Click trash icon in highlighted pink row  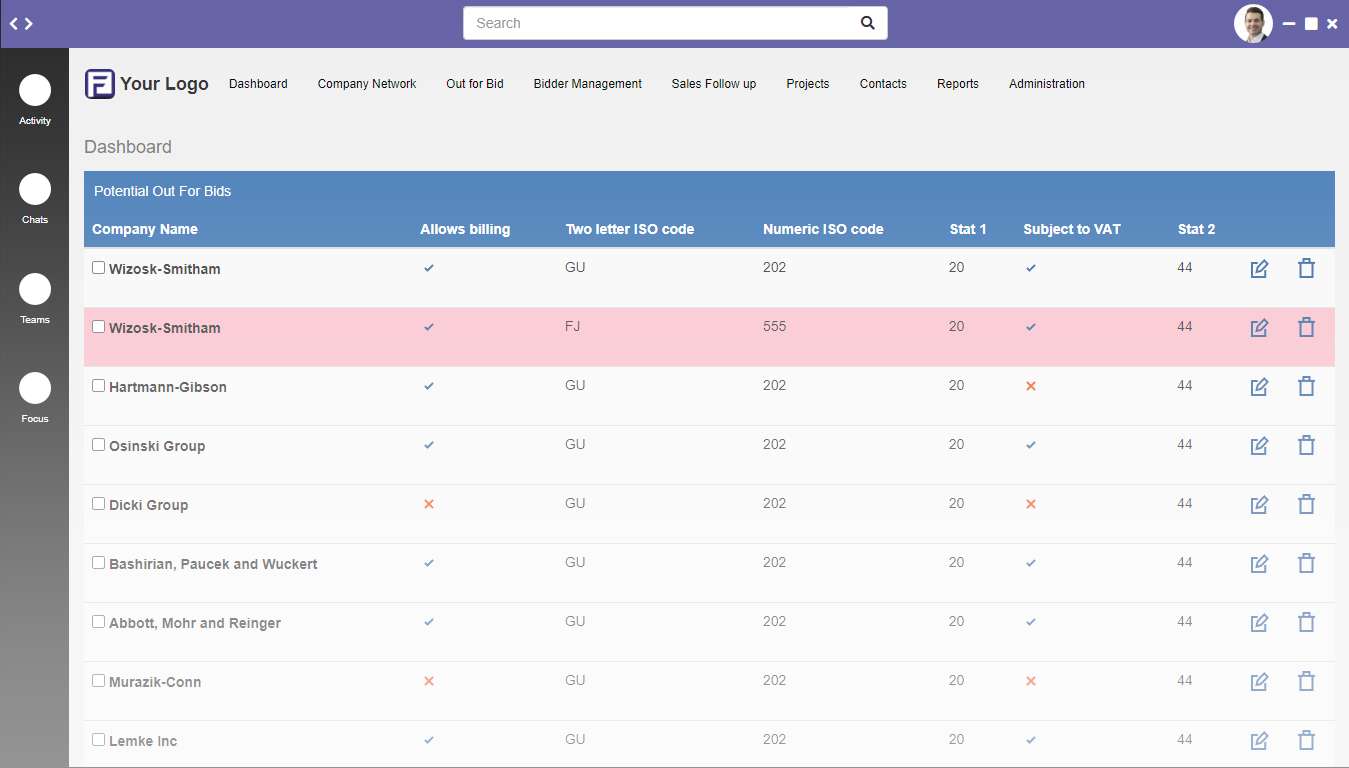pyautogui.click(x=1306, y=328)
